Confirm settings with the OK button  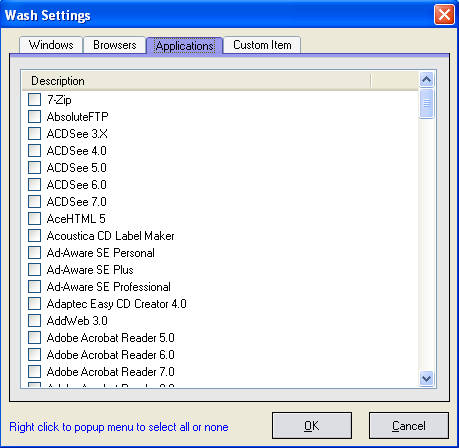312,425
